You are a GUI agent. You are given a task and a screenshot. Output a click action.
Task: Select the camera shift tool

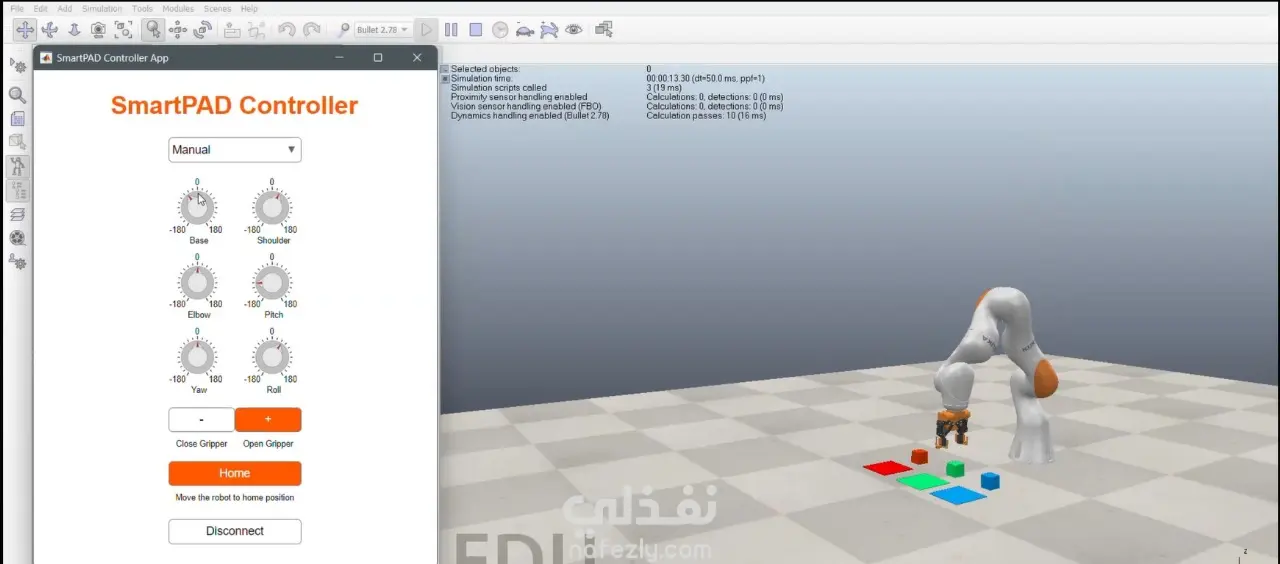(74, 30)
